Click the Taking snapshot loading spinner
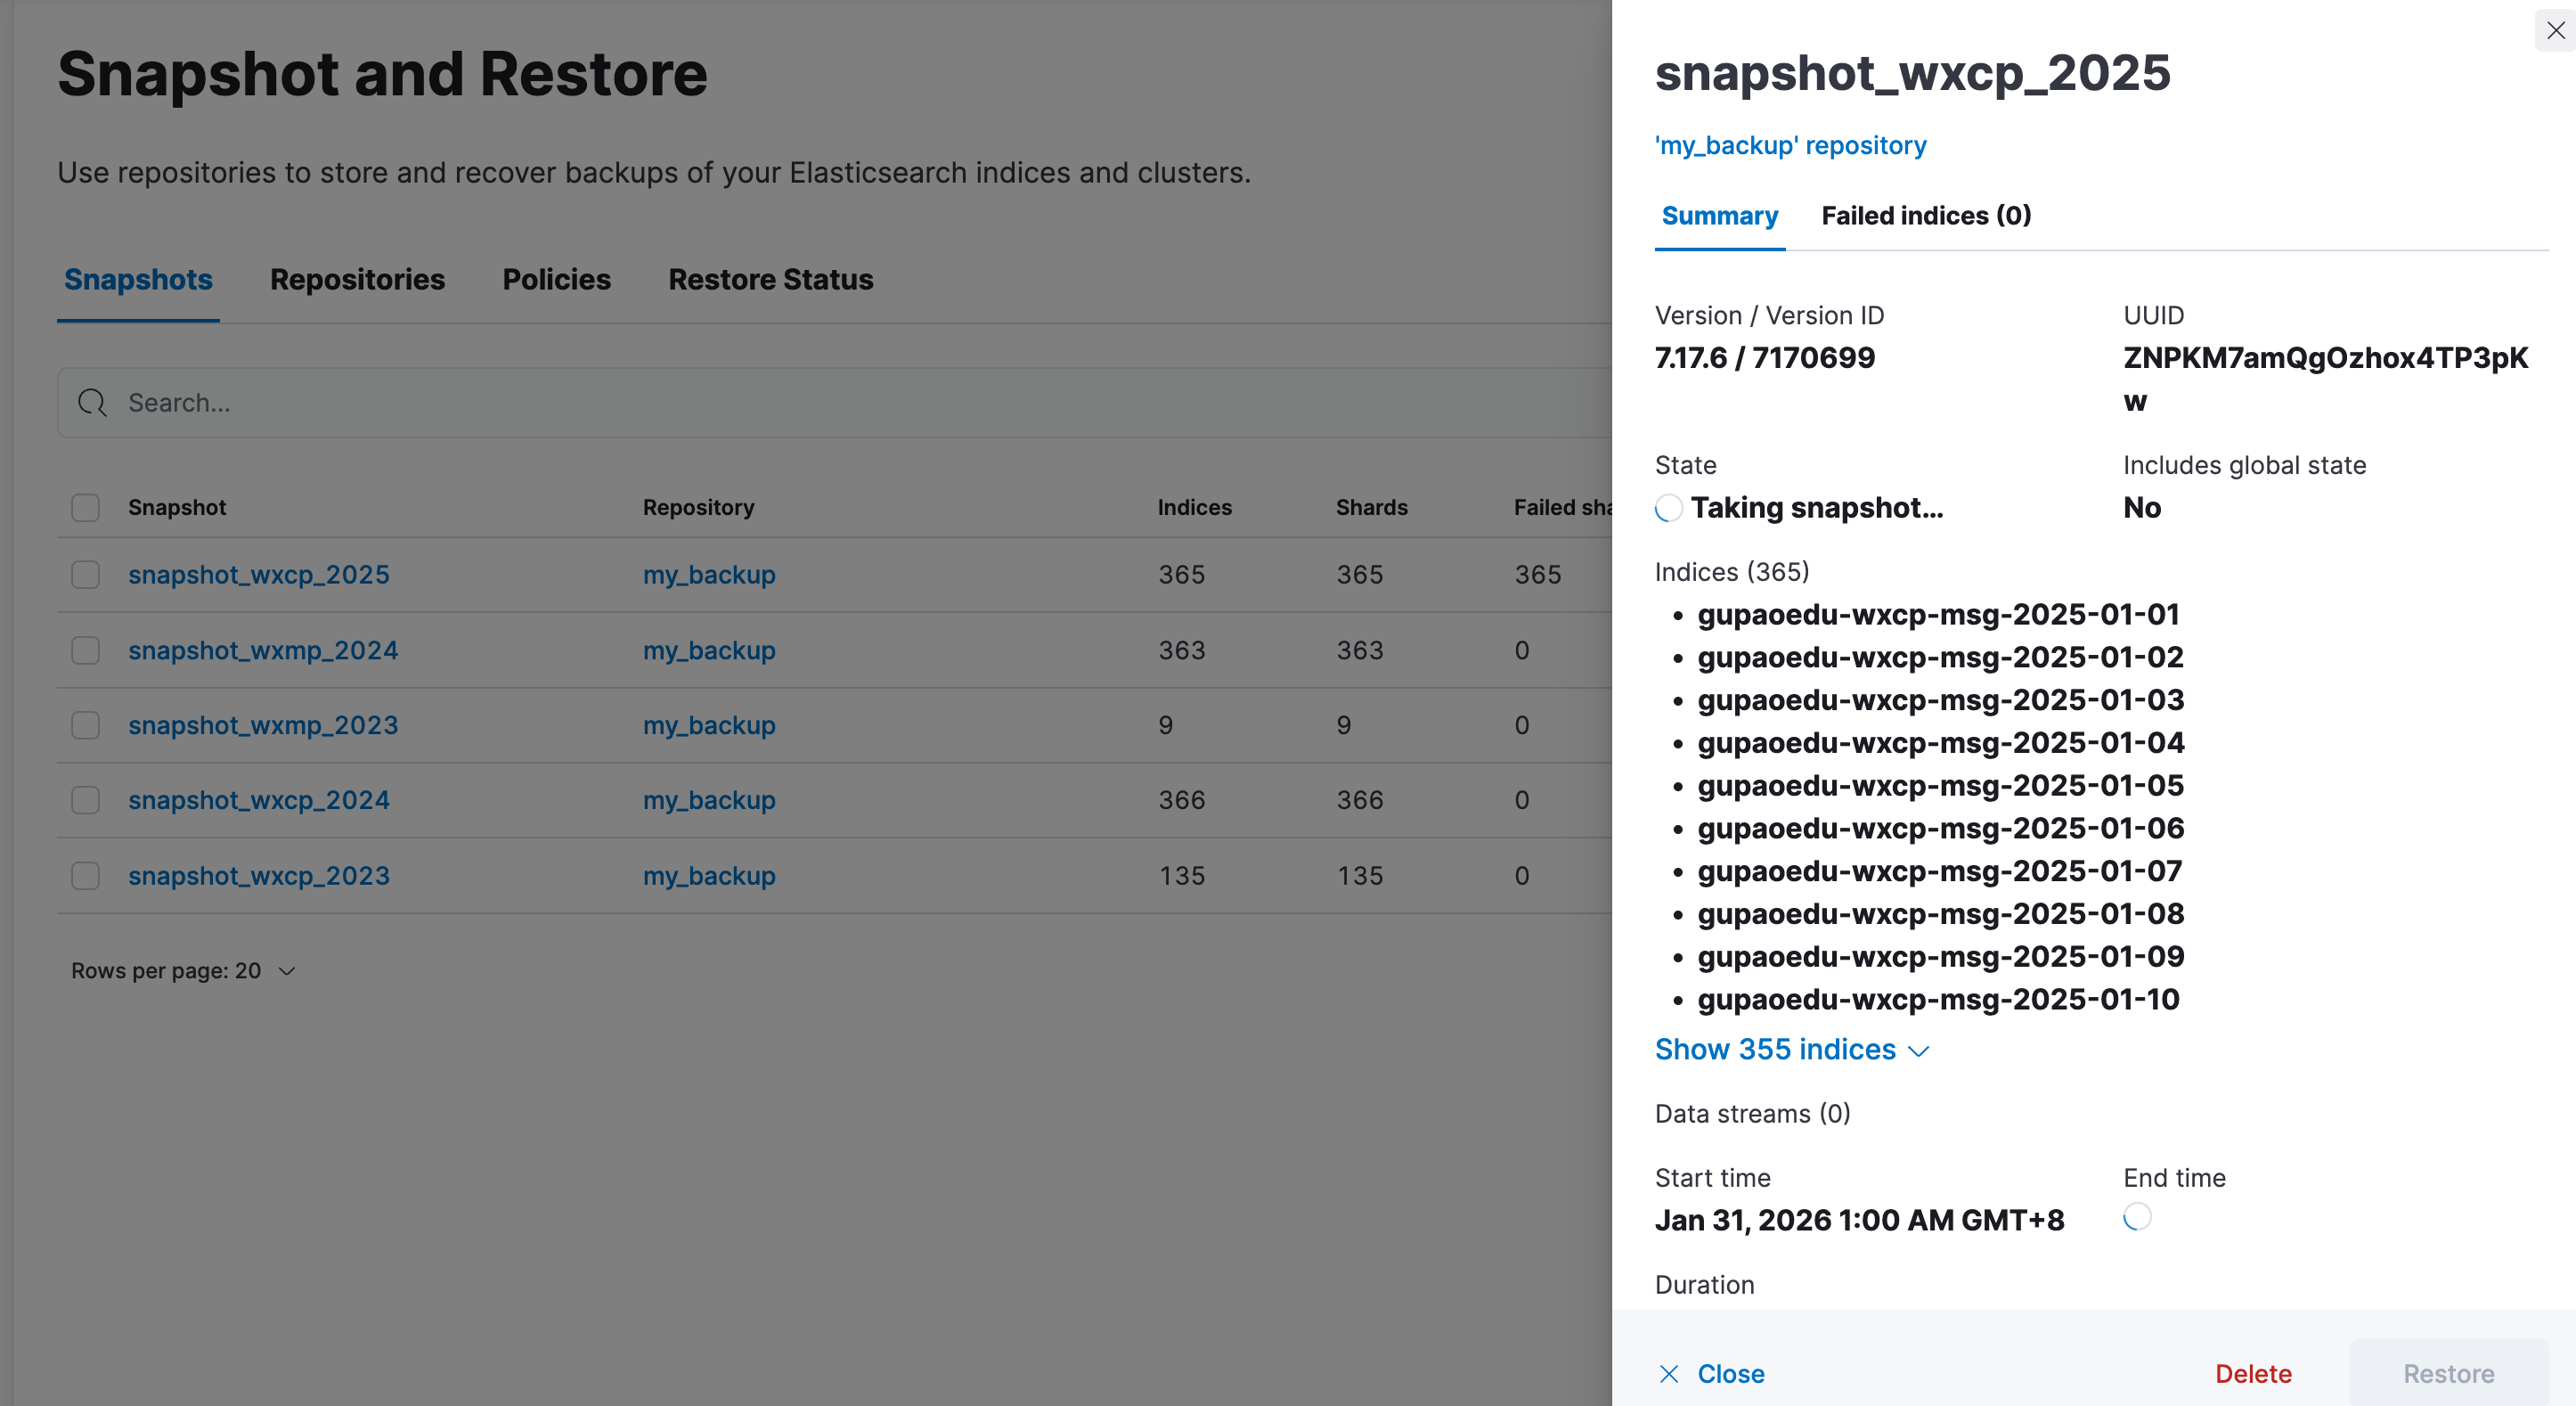This screenshot has height=1406, width=2576. click(1668, 508)
